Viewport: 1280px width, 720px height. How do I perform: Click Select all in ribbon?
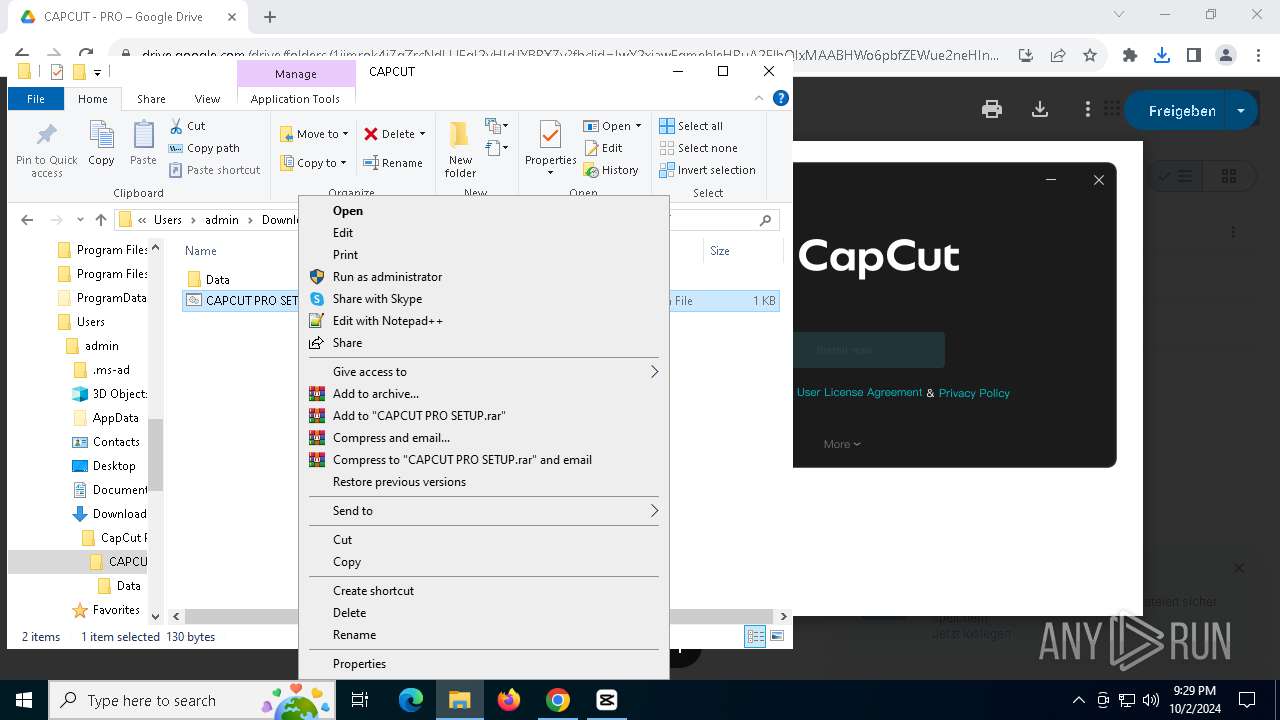691,126
